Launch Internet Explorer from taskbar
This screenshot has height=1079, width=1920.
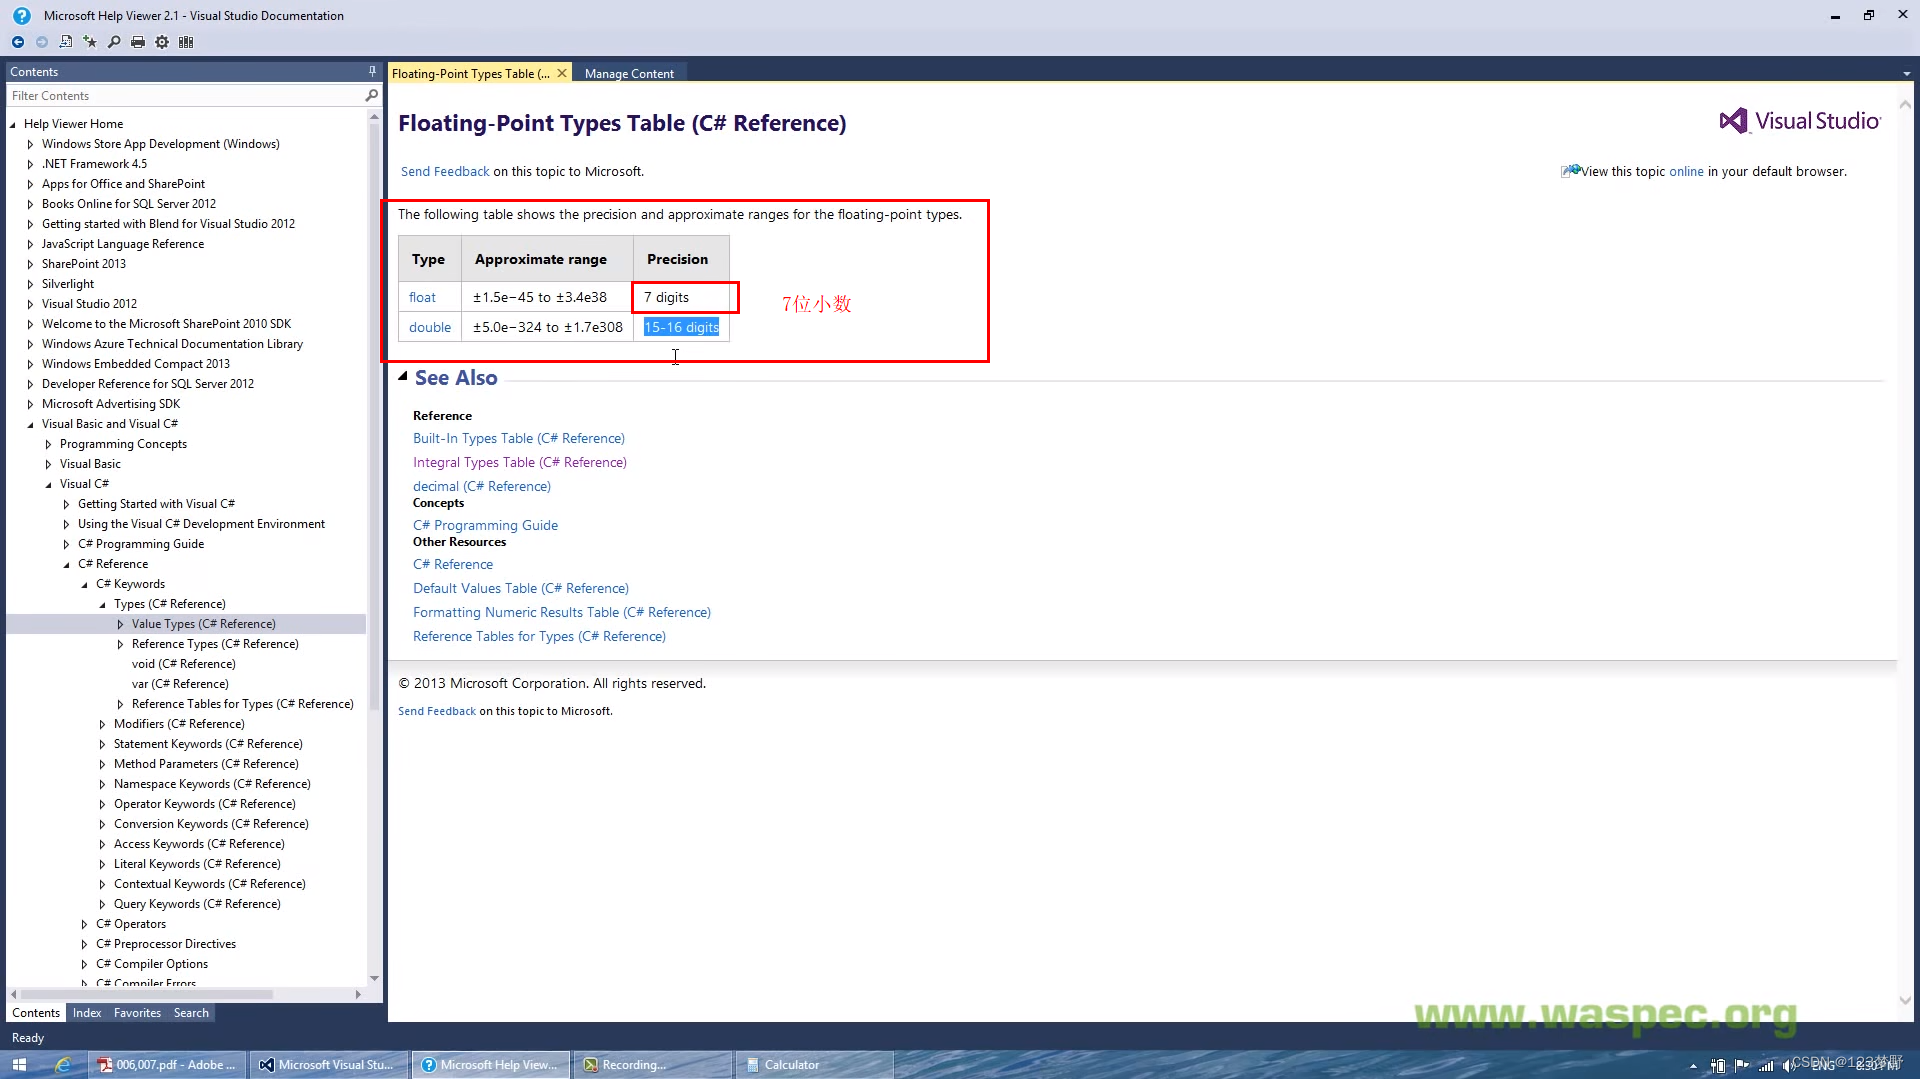tap(62, 1064)
